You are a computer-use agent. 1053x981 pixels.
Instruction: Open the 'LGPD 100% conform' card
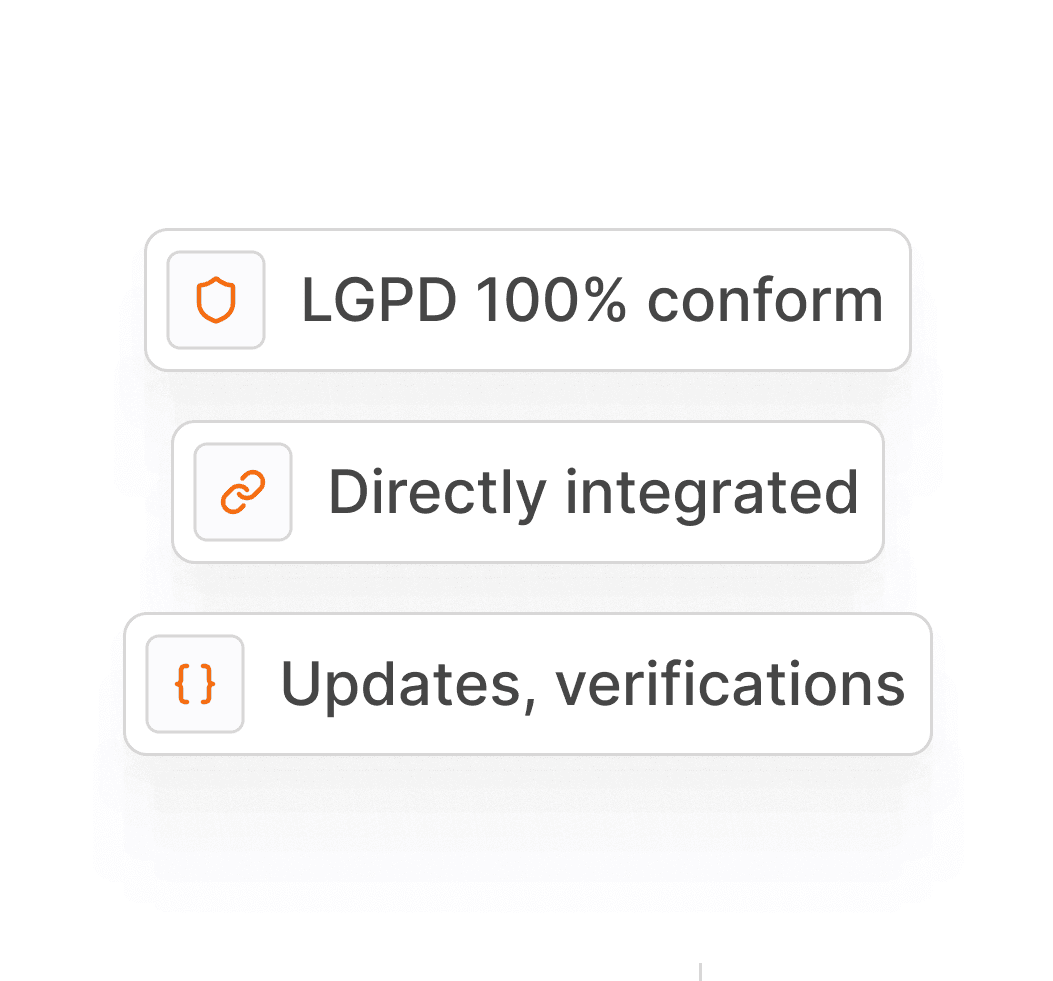(x=528, y=300)
